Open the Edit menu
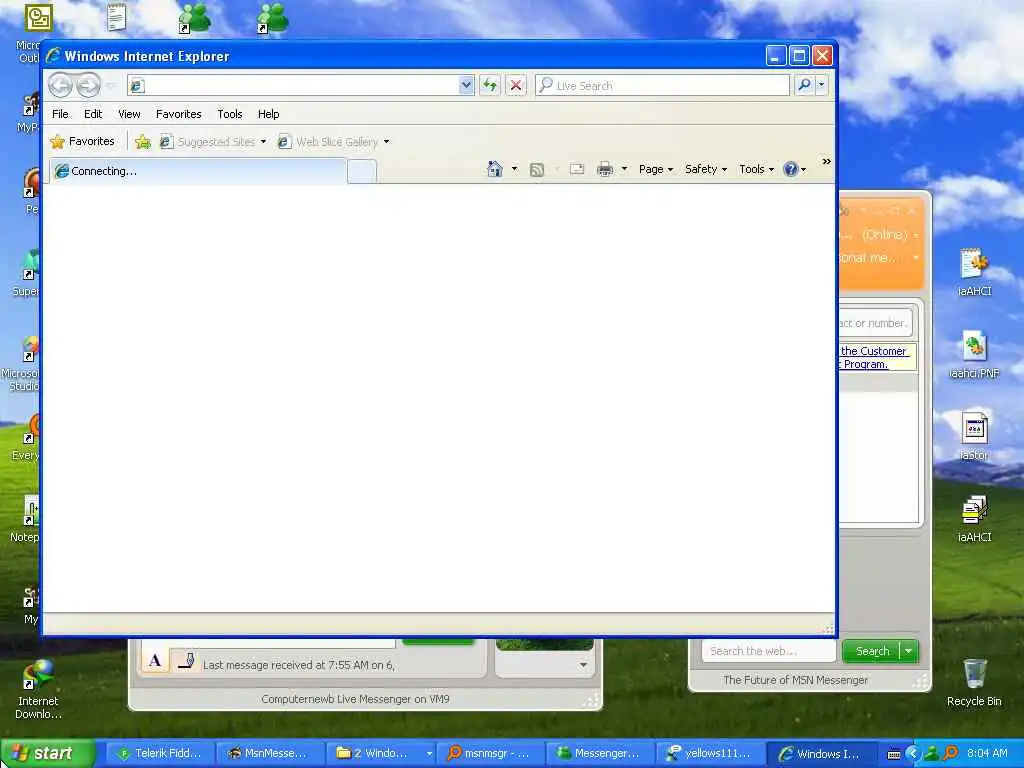1024x768 pixels. [x=93, y=114]
